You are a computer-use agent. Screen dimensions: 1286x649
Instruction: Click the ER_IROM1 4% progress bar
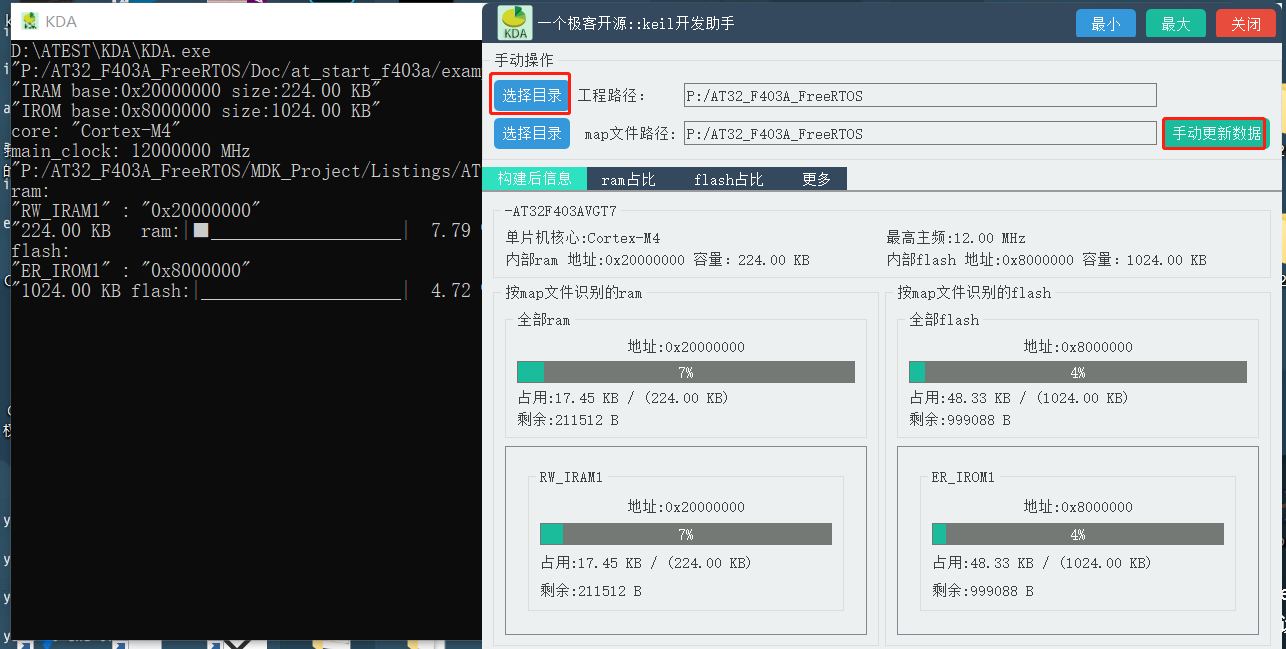1078,534
